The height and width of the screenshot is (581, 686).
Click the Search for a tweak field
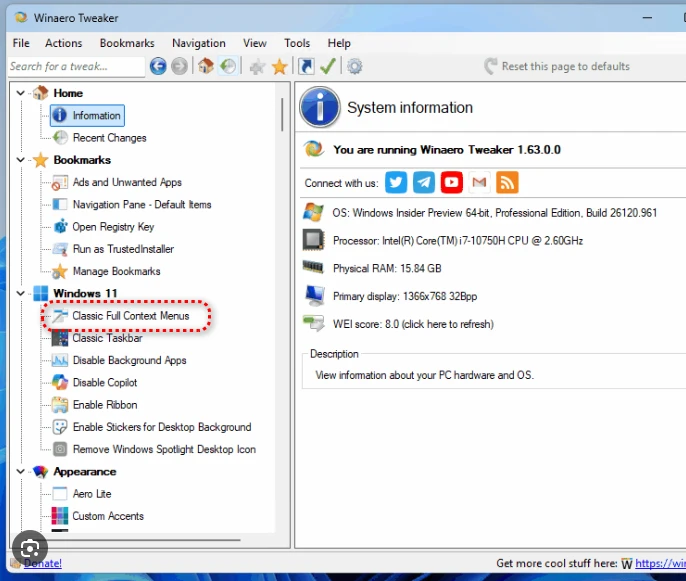(76, 66)
